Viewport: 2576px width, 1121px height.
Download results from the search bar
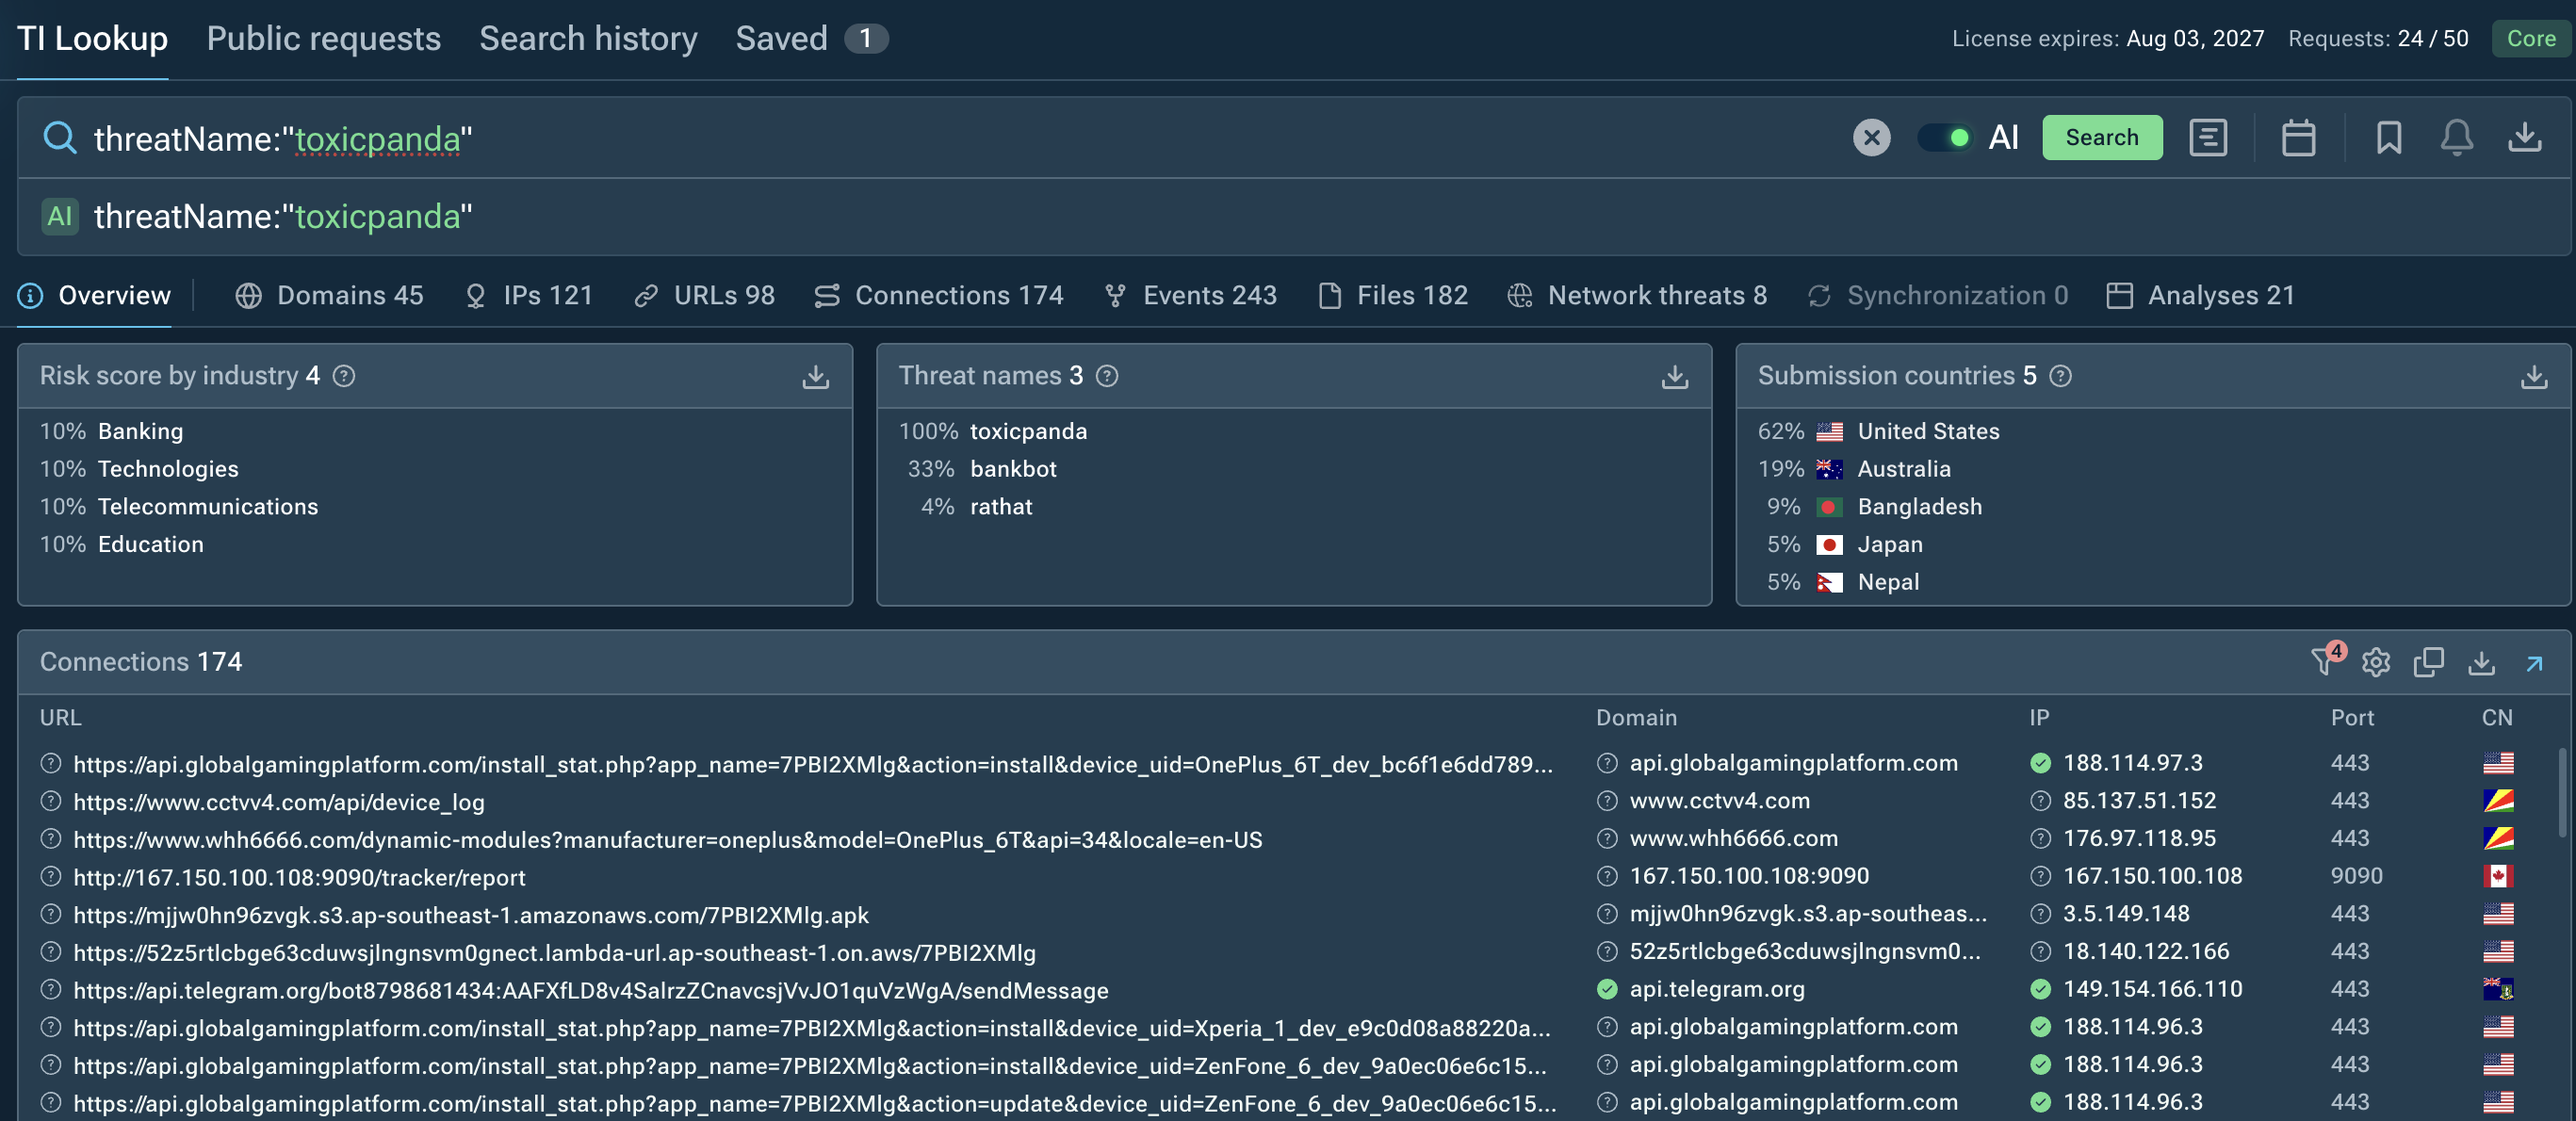coord(2525,137)
